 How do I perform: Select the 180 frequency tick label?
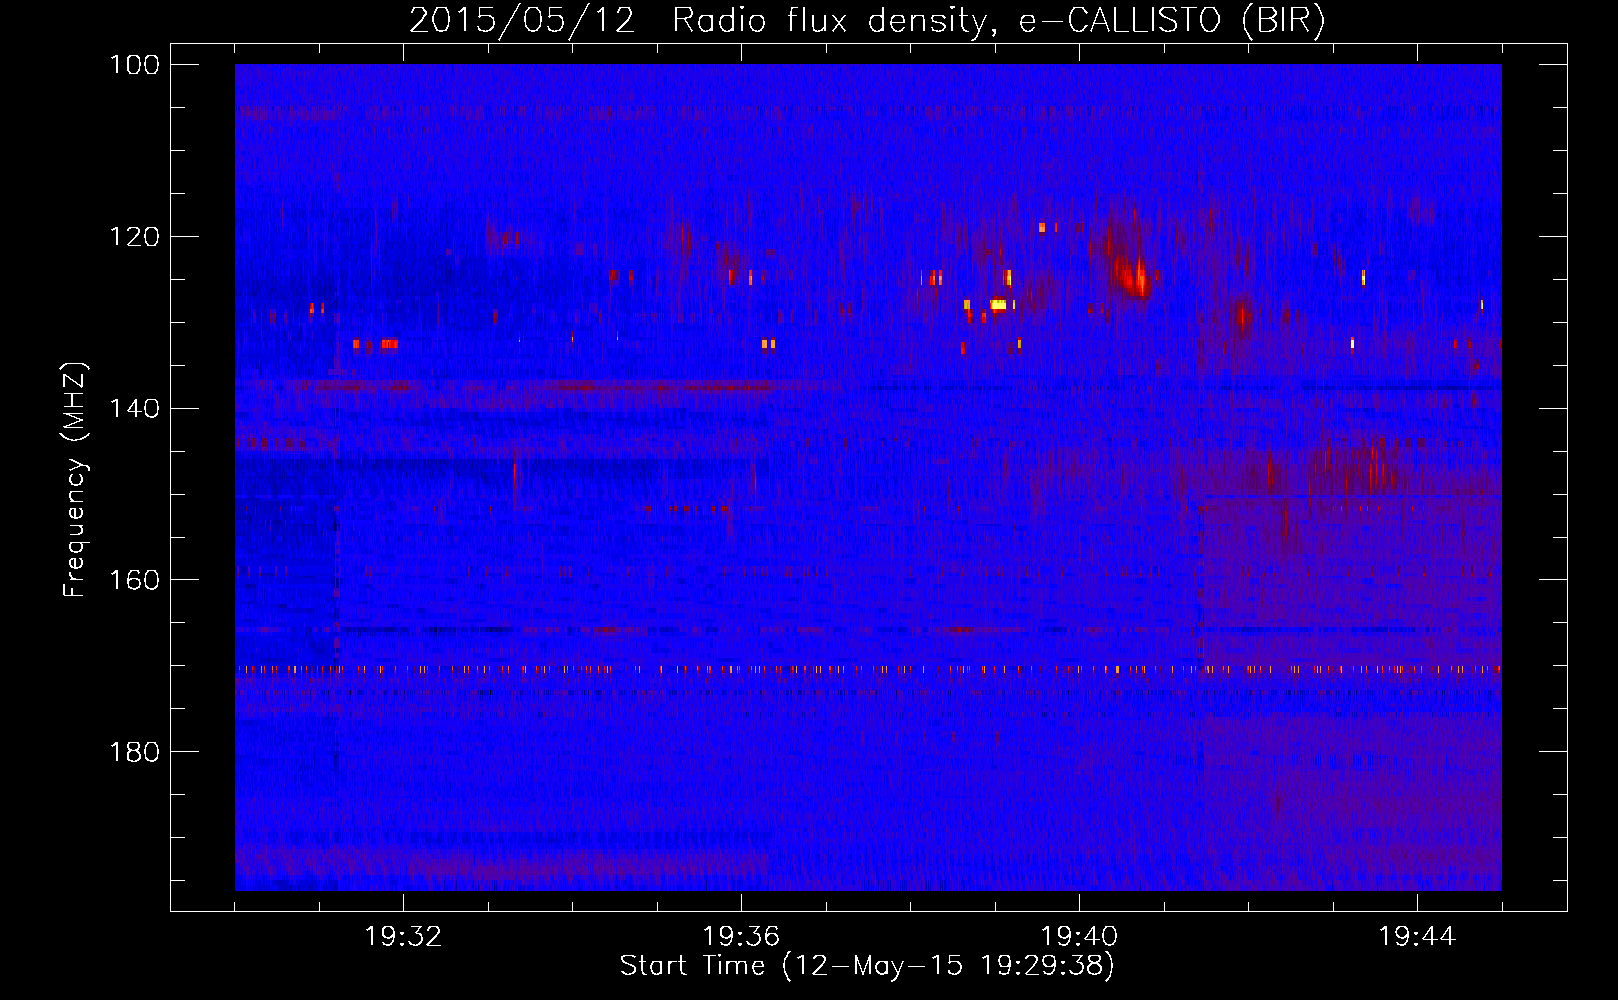135,752
